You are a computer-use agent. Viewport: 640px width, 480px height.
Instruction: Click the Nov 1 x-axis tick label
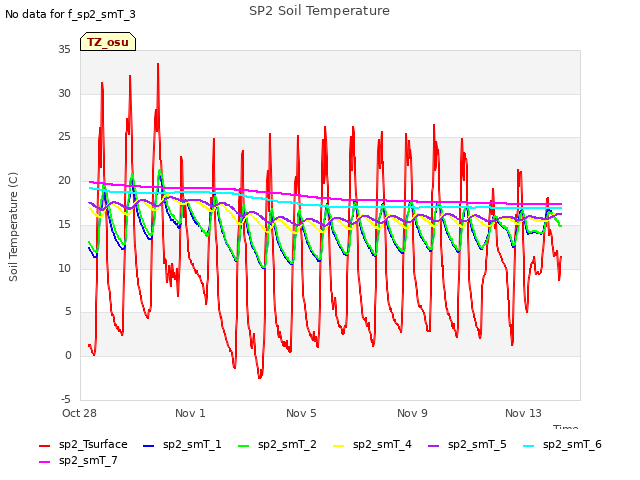[x=190, y=413]
